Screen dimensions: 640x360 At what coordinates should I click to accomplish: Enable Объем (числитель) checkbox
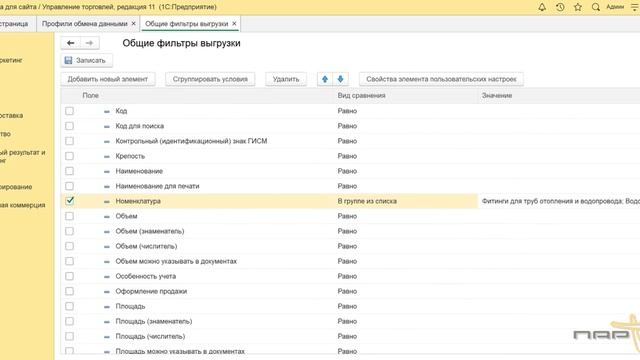click(69, 247)
